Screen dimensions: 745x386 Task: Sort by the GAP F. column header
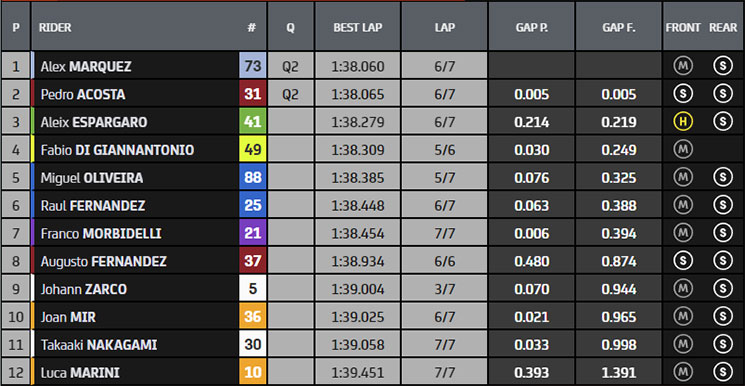pyautogui.click(x=619, y=27)
